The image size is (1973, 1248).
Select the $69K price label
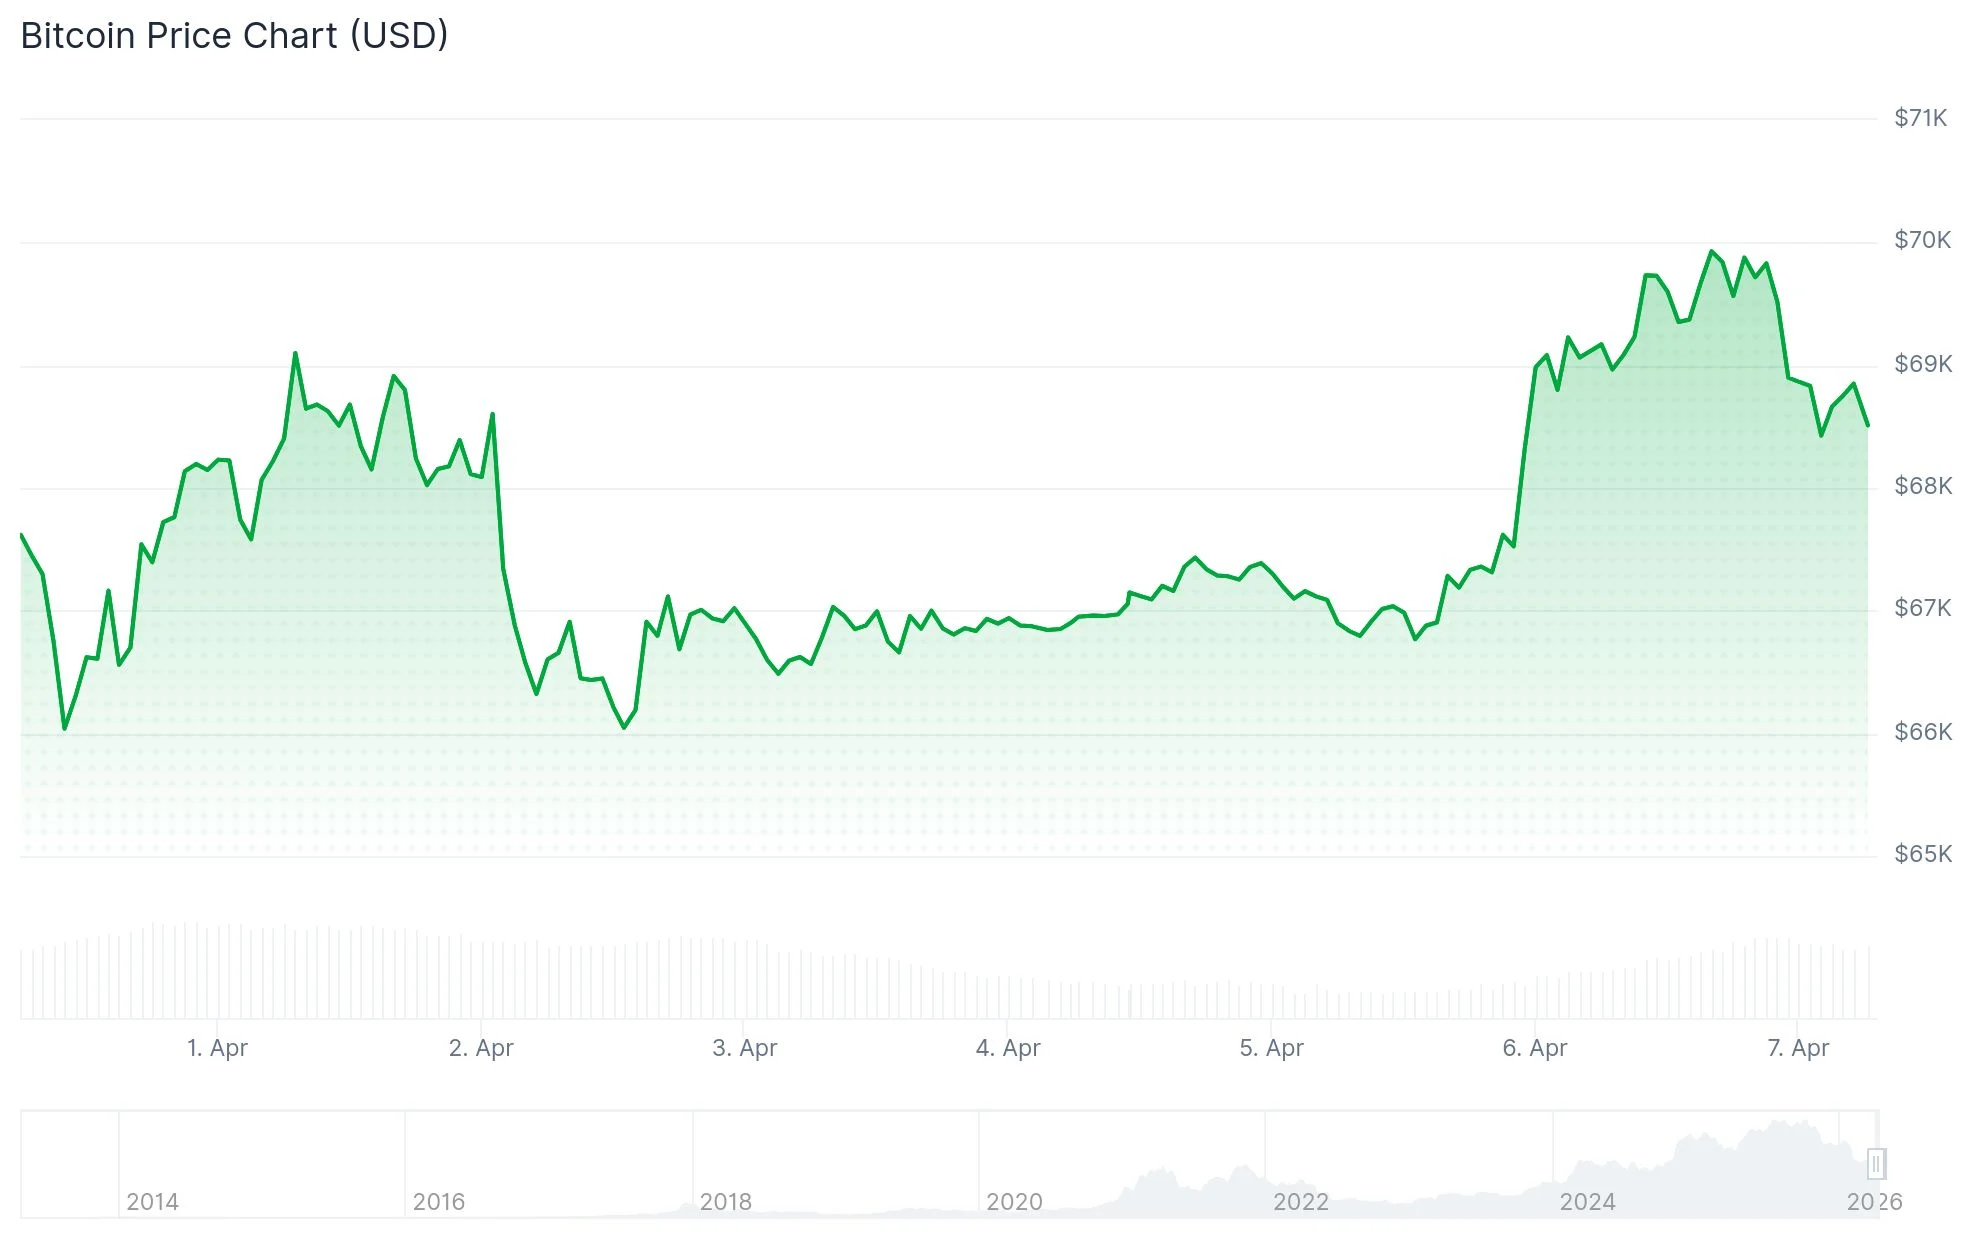[x=1923, y=362]
